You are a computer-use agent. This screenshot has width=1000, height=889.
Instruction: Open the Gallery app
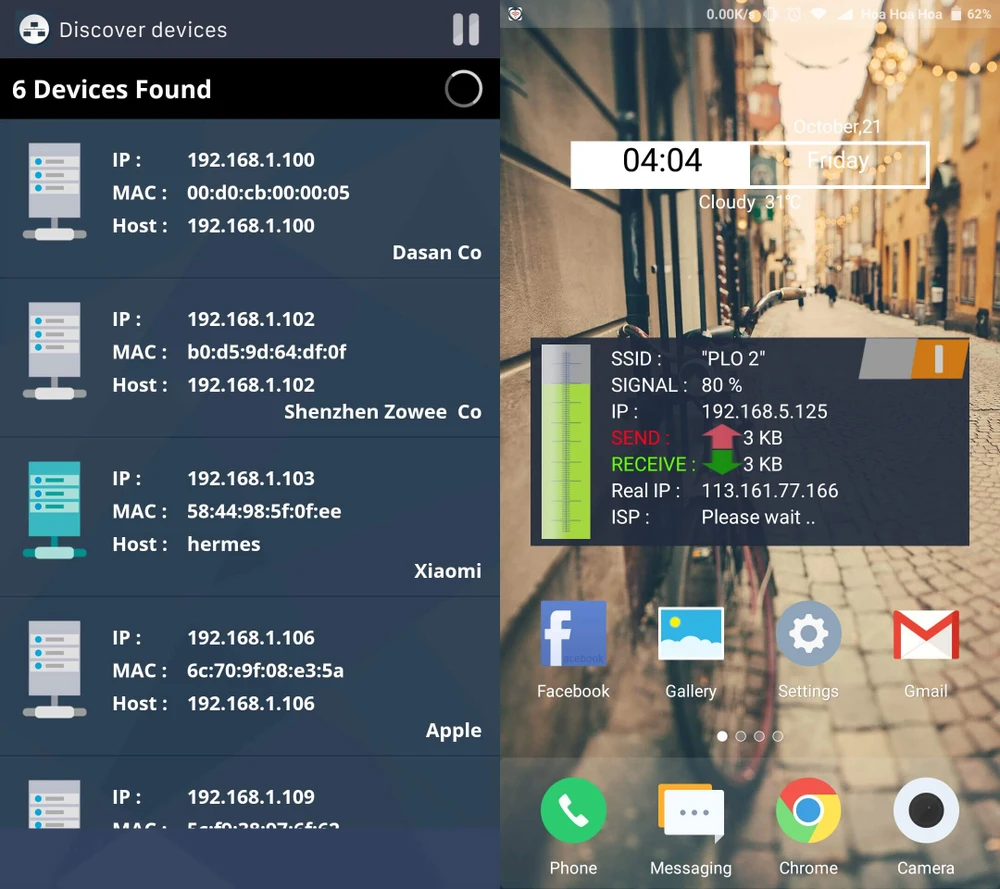pos(691,633)
